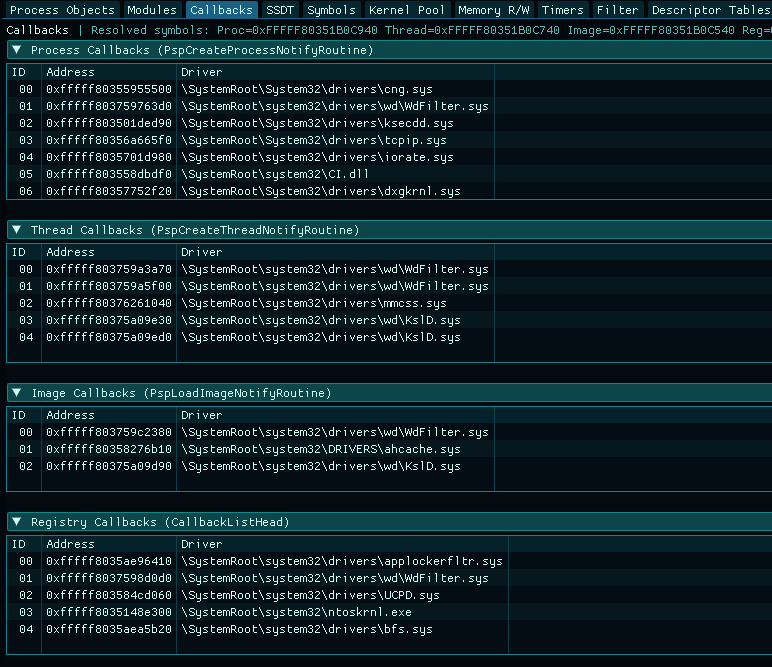Click address 0xfffff8035148e300 of ntoskrnl.exe
Screen dimensions: 772x667
click(109, 612)
